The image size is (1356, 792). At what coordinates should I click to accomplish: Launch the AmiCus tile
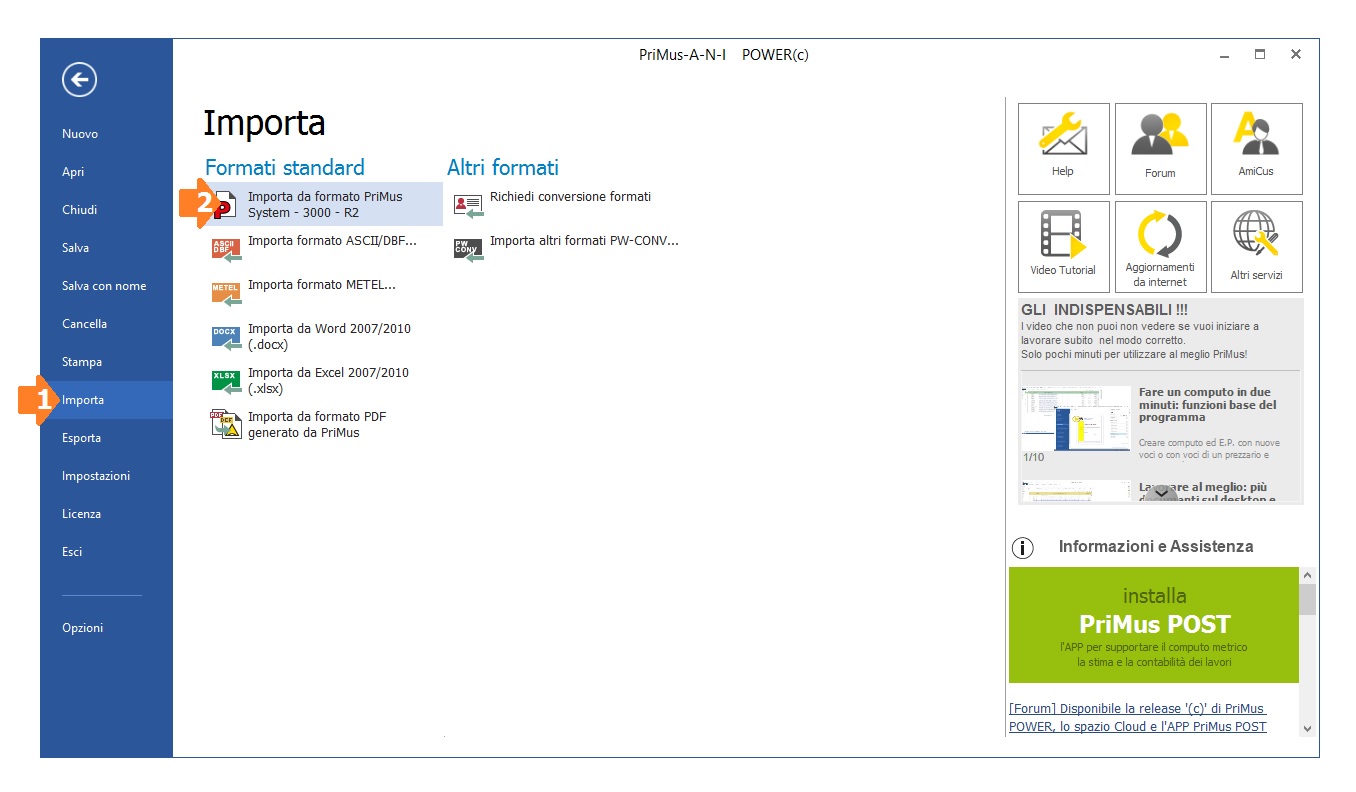point(1256,148)
